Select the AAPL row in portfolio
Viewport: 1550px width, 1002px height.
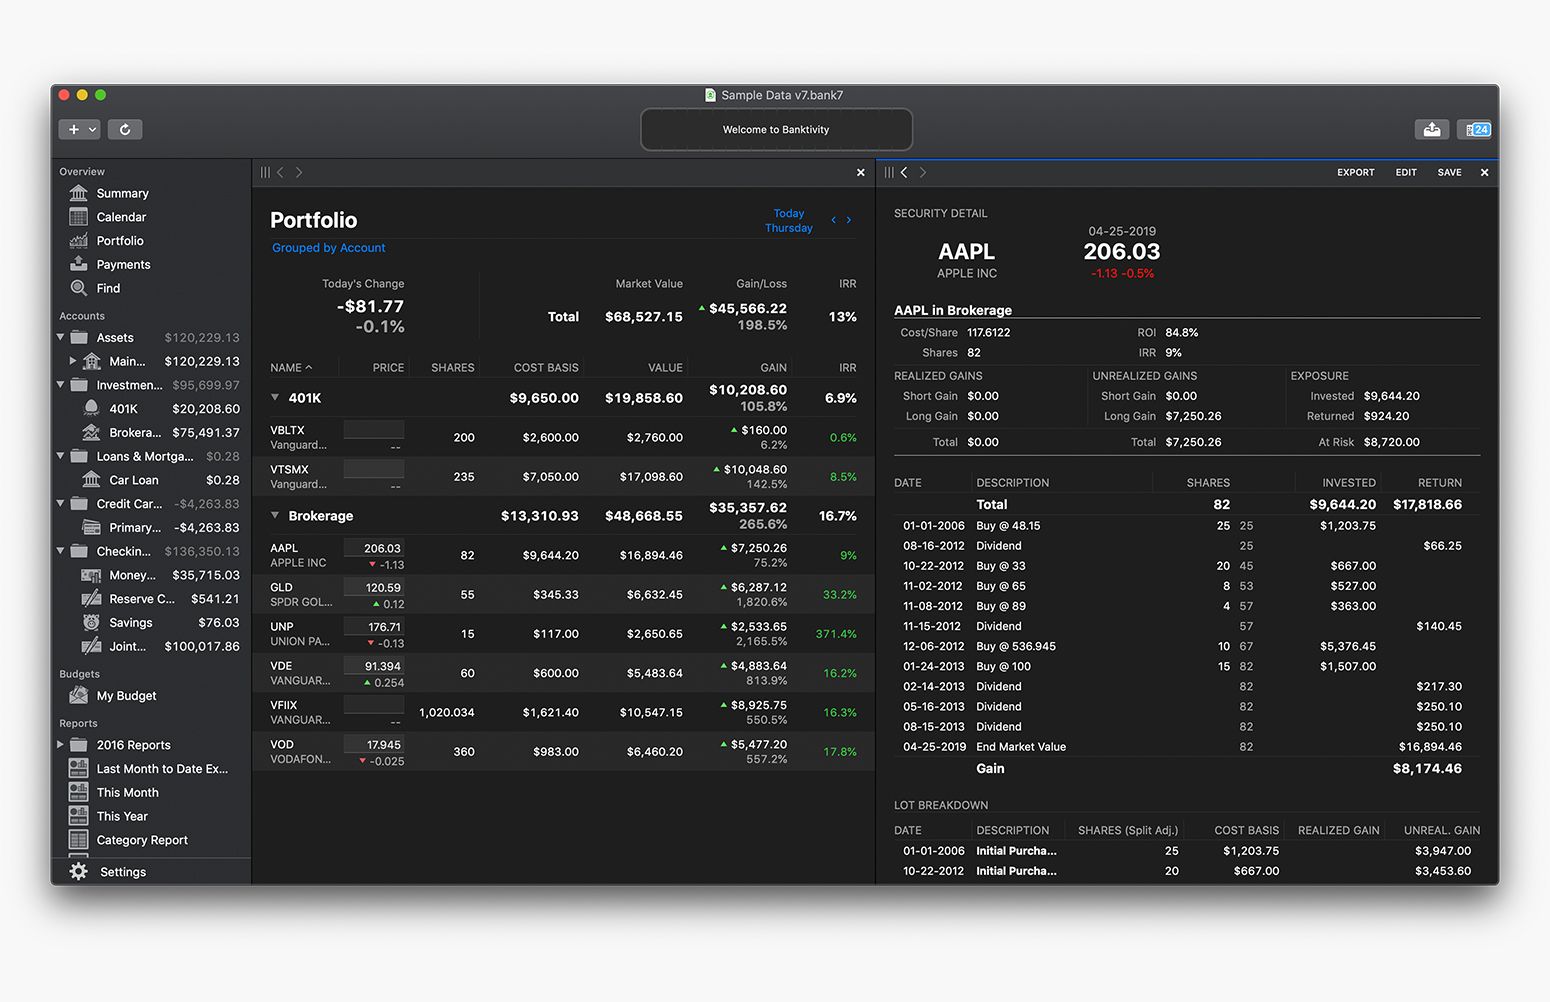click(563, 555)
